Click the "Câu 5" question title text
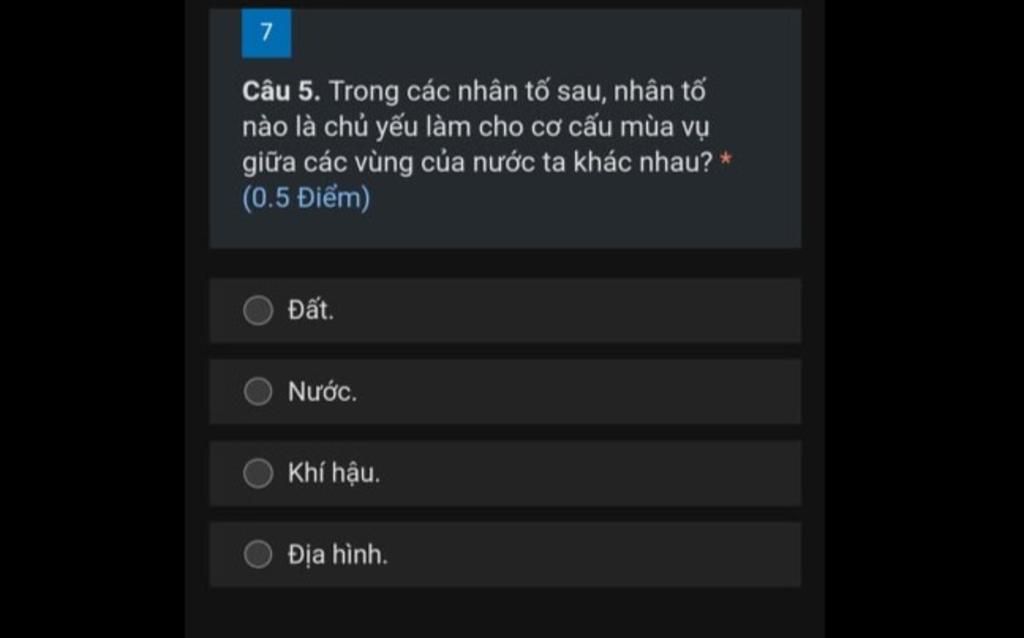The width and height of the screenshot is (1024, 638). 282,91
